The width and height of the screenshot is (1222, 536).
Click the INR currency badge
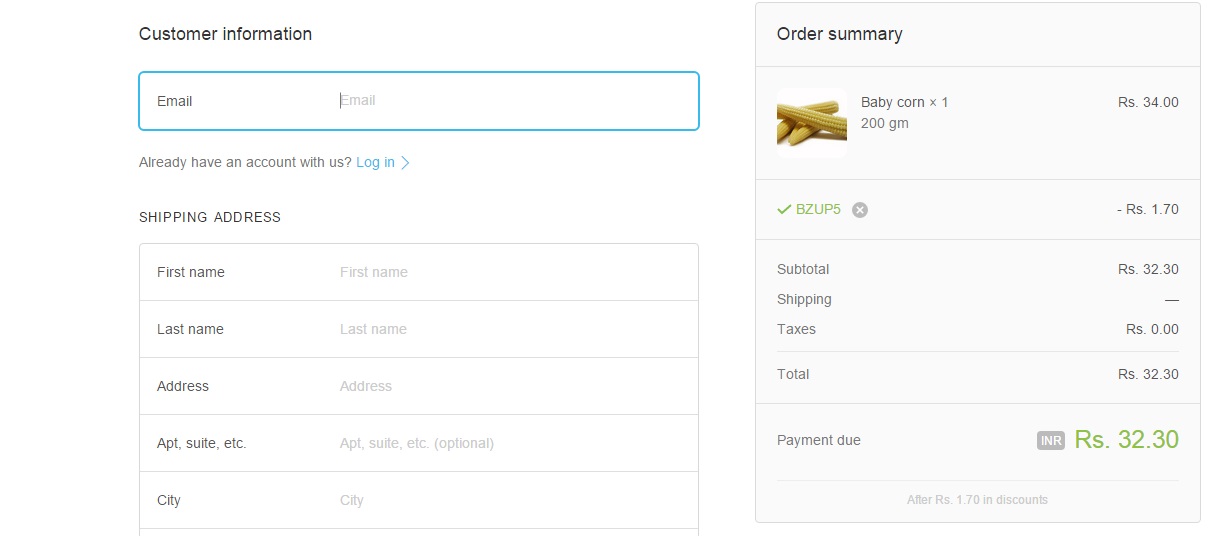[x=1051, y=441]
